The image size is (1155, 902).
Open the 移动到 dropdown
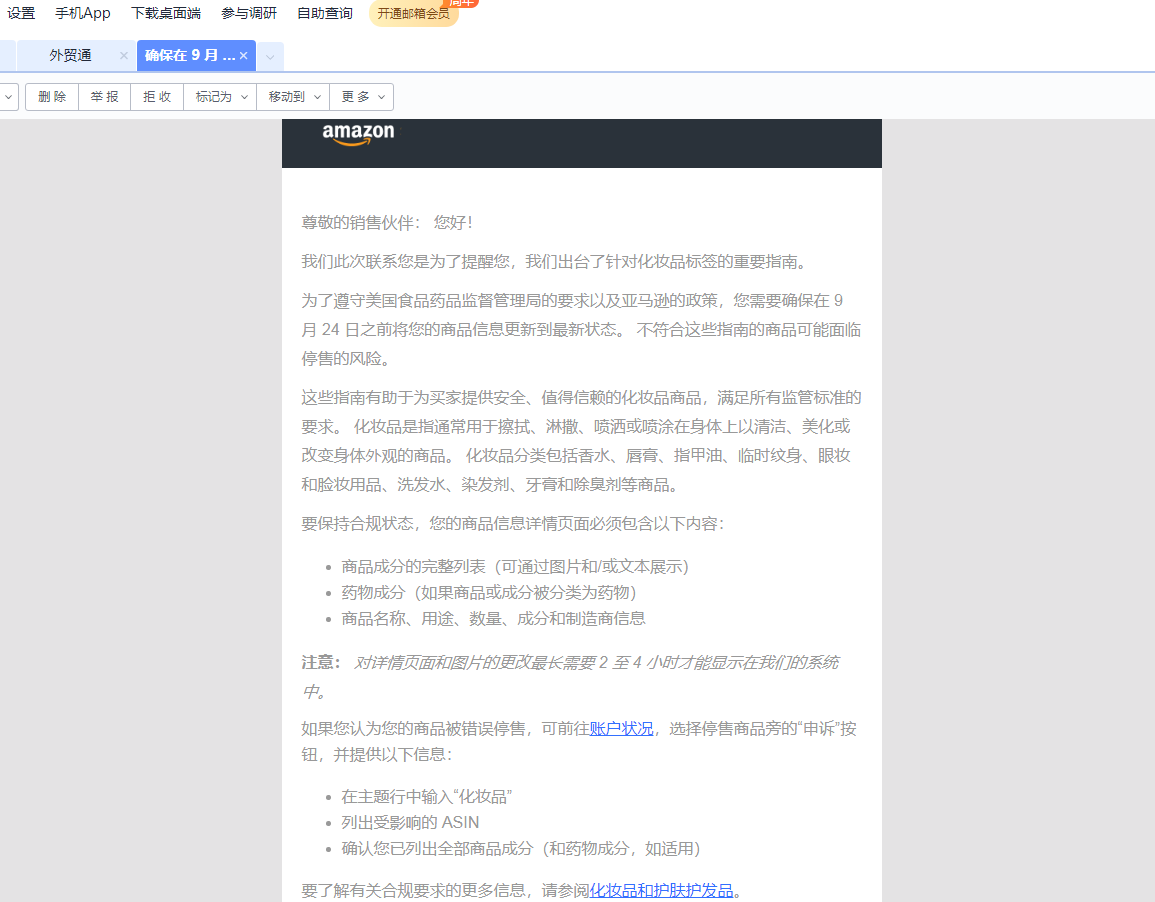pyautogui.click(x=293, y=96)
